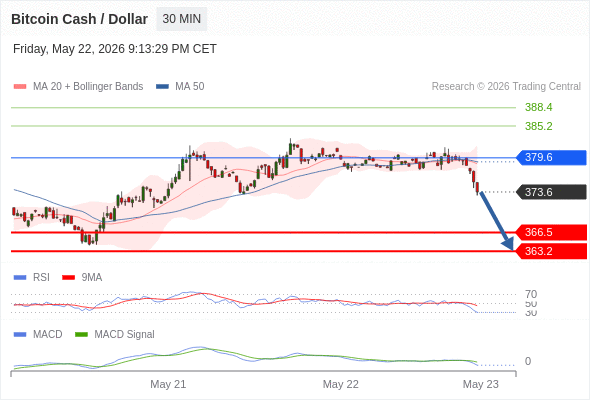The height and width of the screenshot is (400, 590).
Task: Select the 363.2 red target label
Action: point(551,251)
